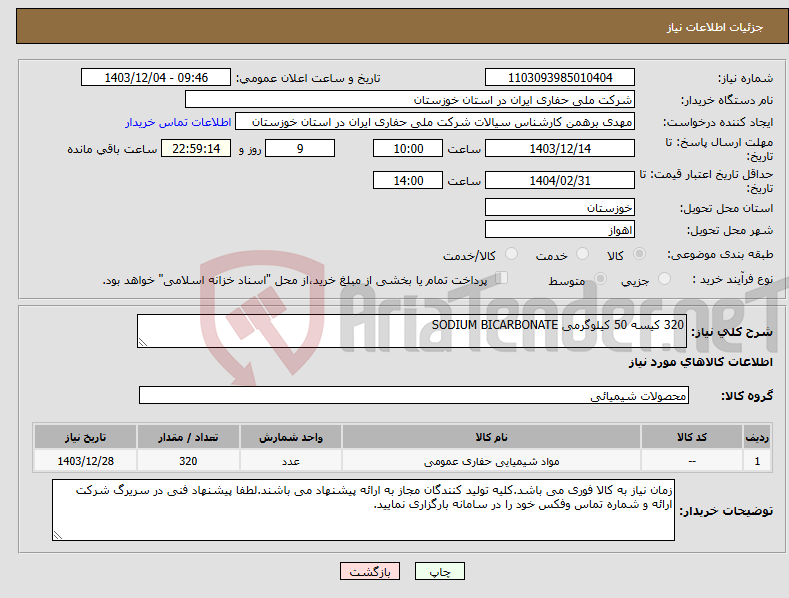Click the بازگشت (back) button
Screen dimensions: 789x598
click(370, 571)
